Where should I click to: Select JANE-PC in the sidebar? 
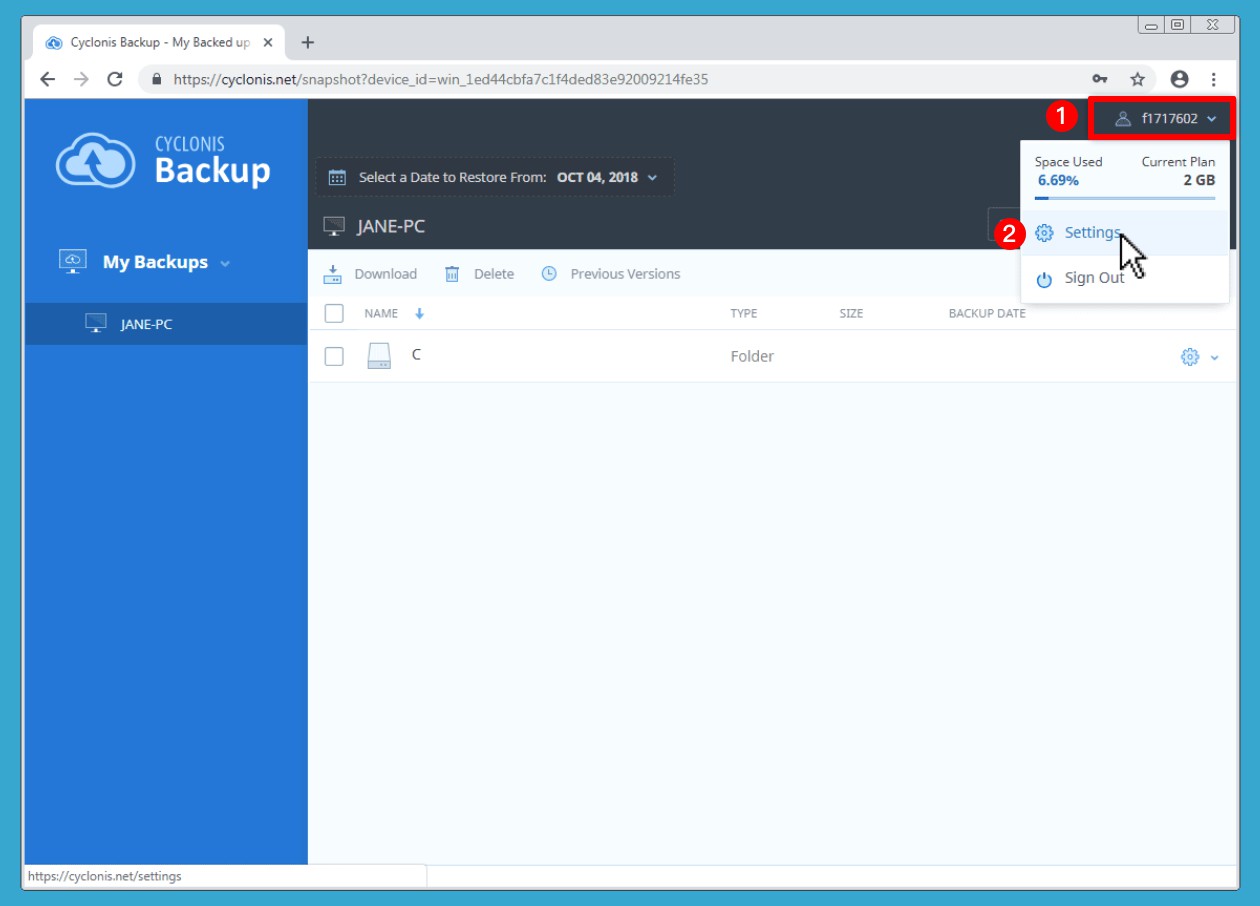(x=146, y=324)
